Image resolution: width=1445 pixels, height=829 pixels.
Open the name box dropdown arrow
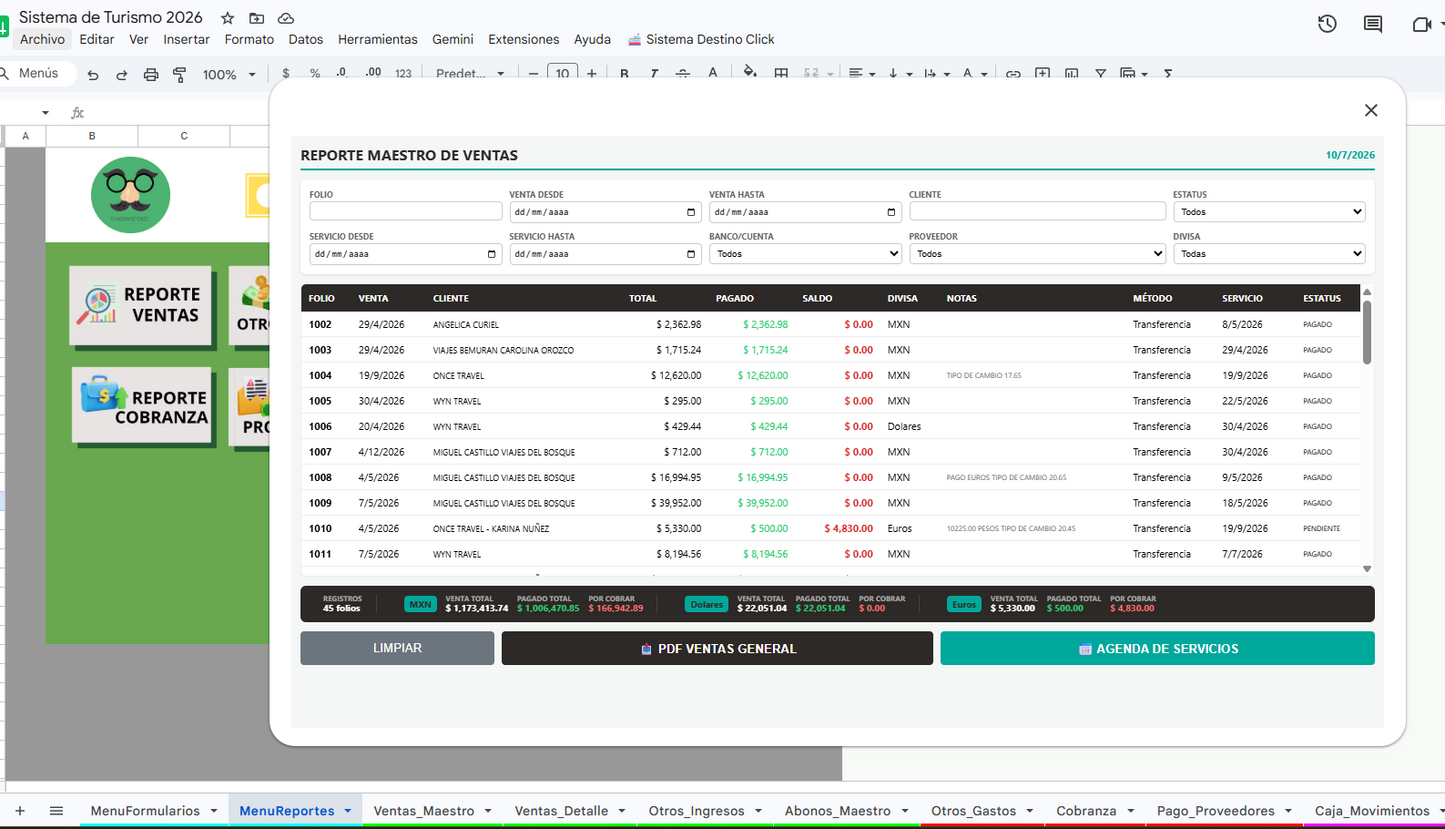pos(45,113)
